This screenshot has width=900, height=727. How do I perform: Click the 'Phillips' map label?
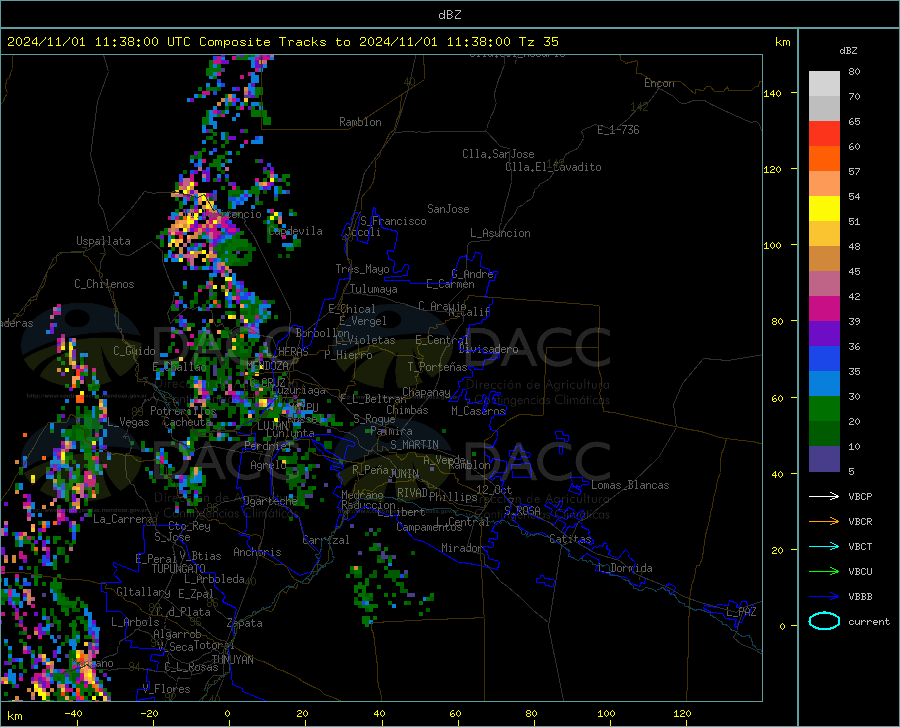point(453,497)
